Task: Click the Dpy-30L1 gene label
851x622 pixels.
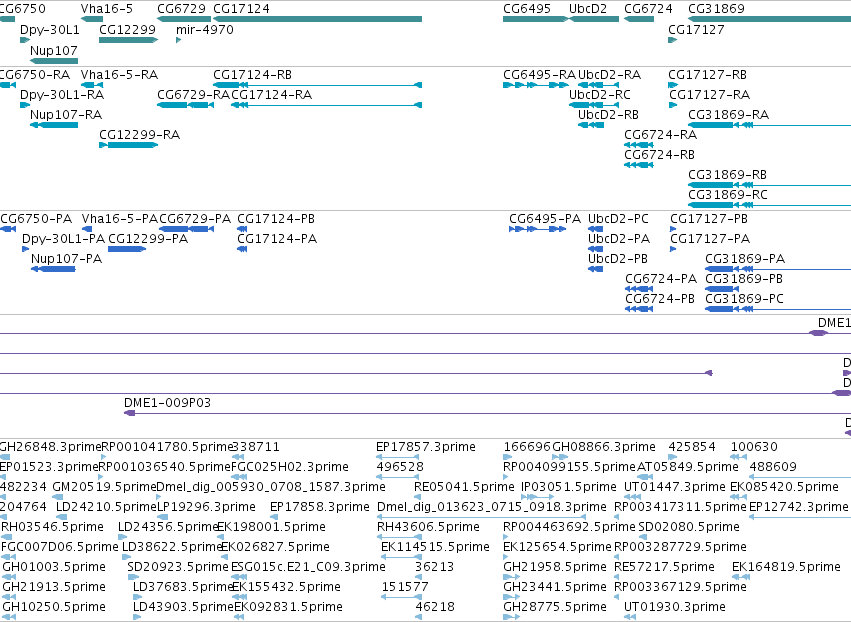Action: point(49,30)
